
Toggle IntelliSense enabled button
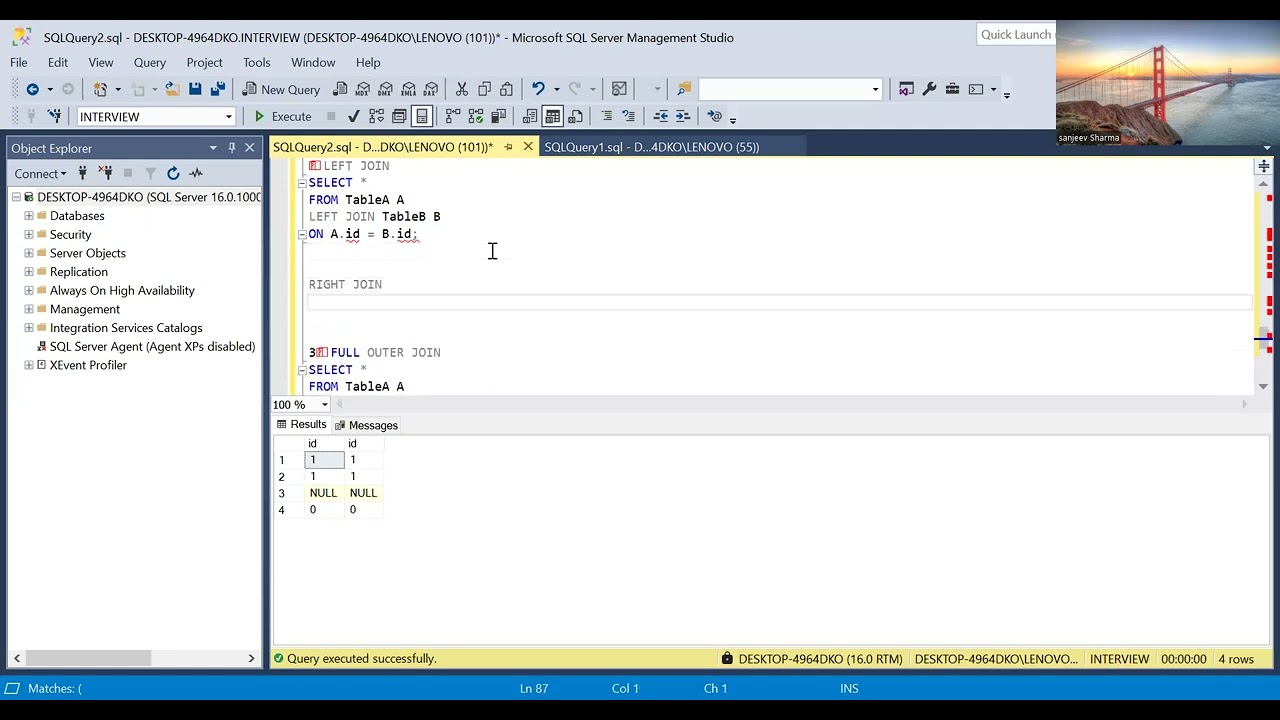pos(422,116)
